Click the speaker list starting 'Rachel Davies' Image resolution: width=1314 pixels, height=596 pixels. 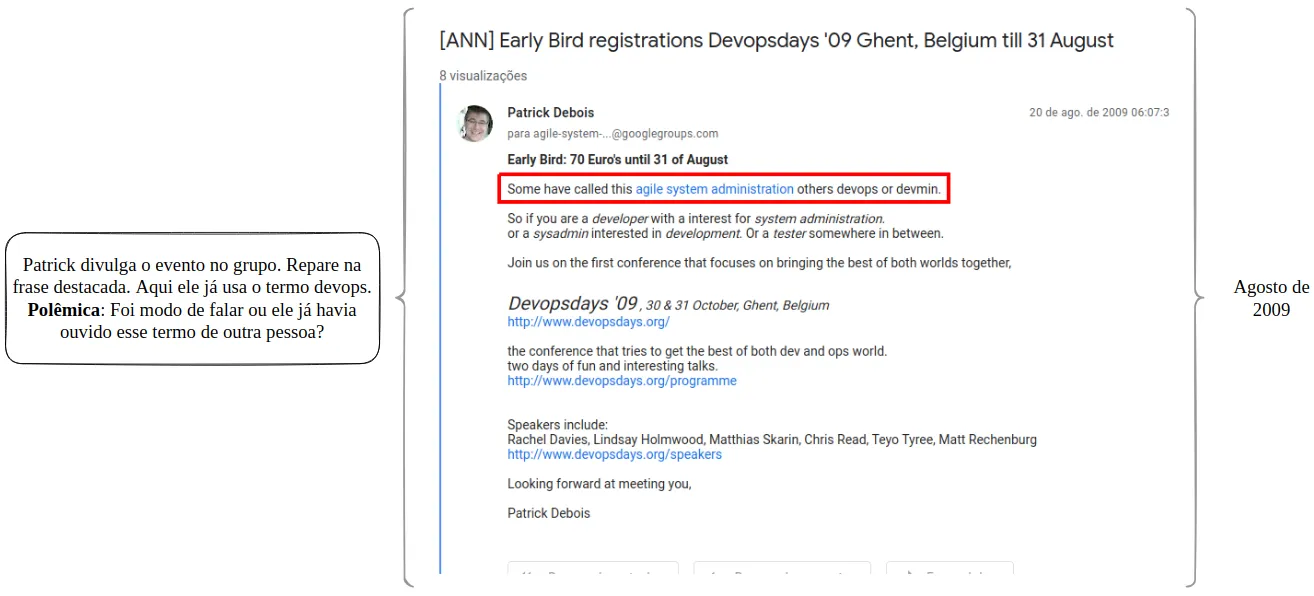click(772, 439)
